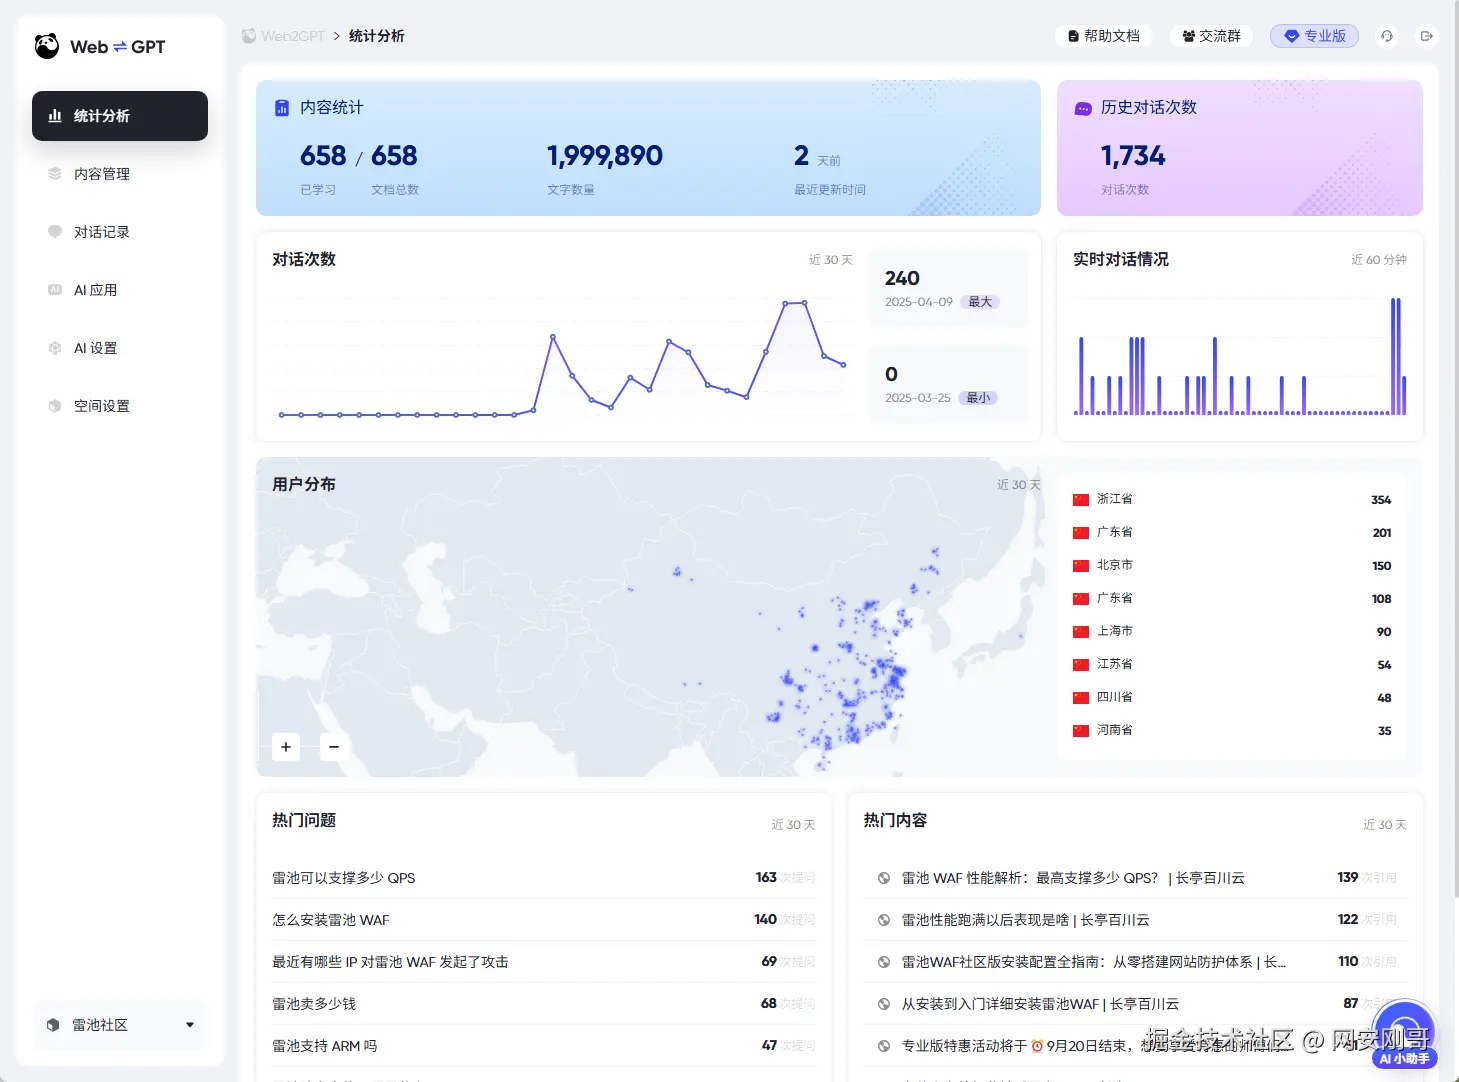Open 交流群 button
This screenshot has height=1082, width=1459.
(x=1211, y=36)
